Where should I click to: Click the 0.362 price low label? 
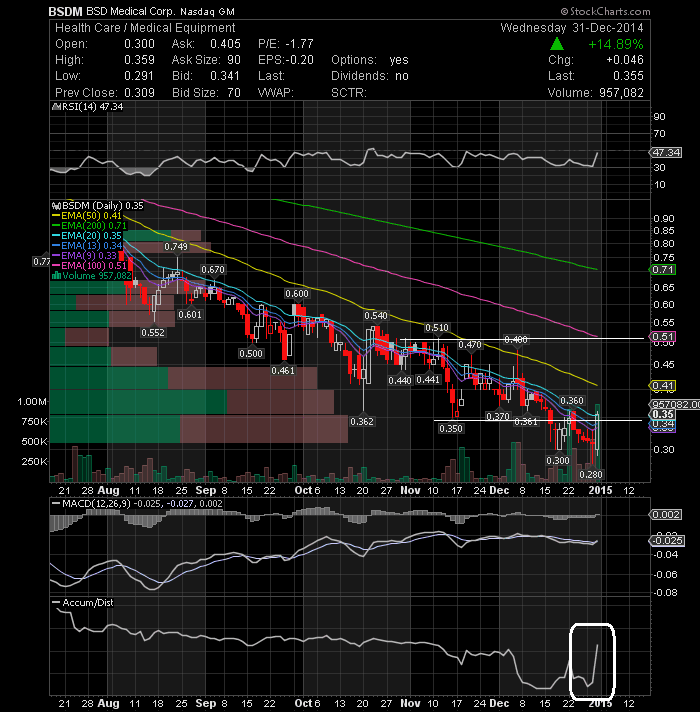(362, 422)
